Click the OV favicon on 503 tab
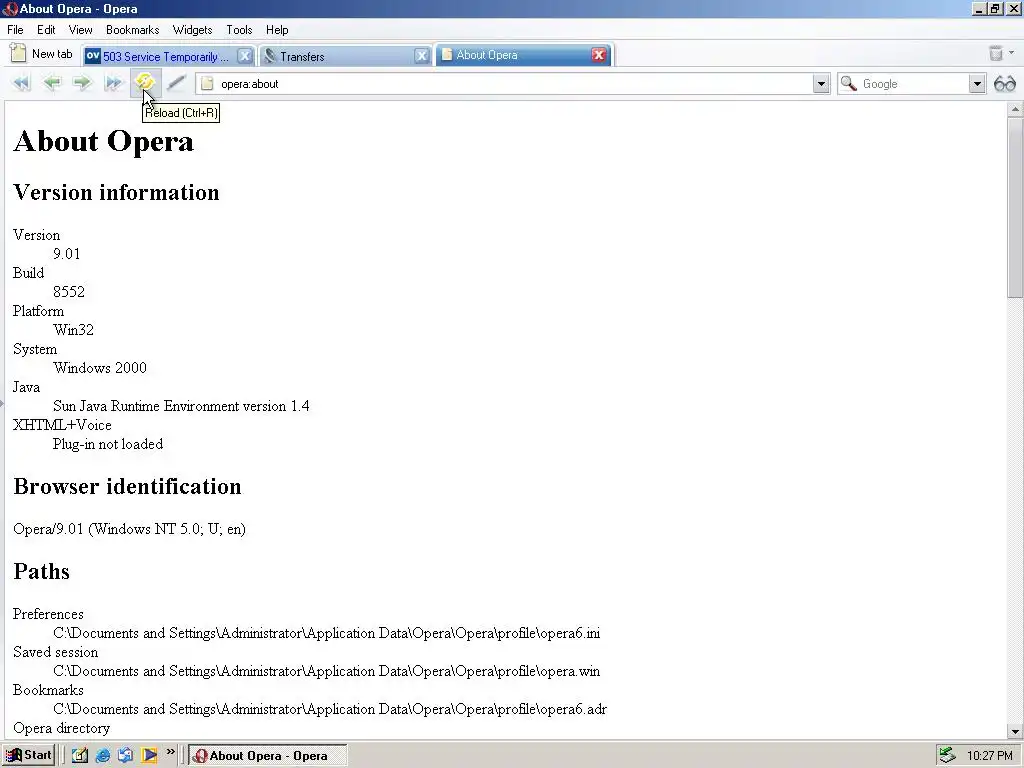1024x768 pixels. (93, 56)
